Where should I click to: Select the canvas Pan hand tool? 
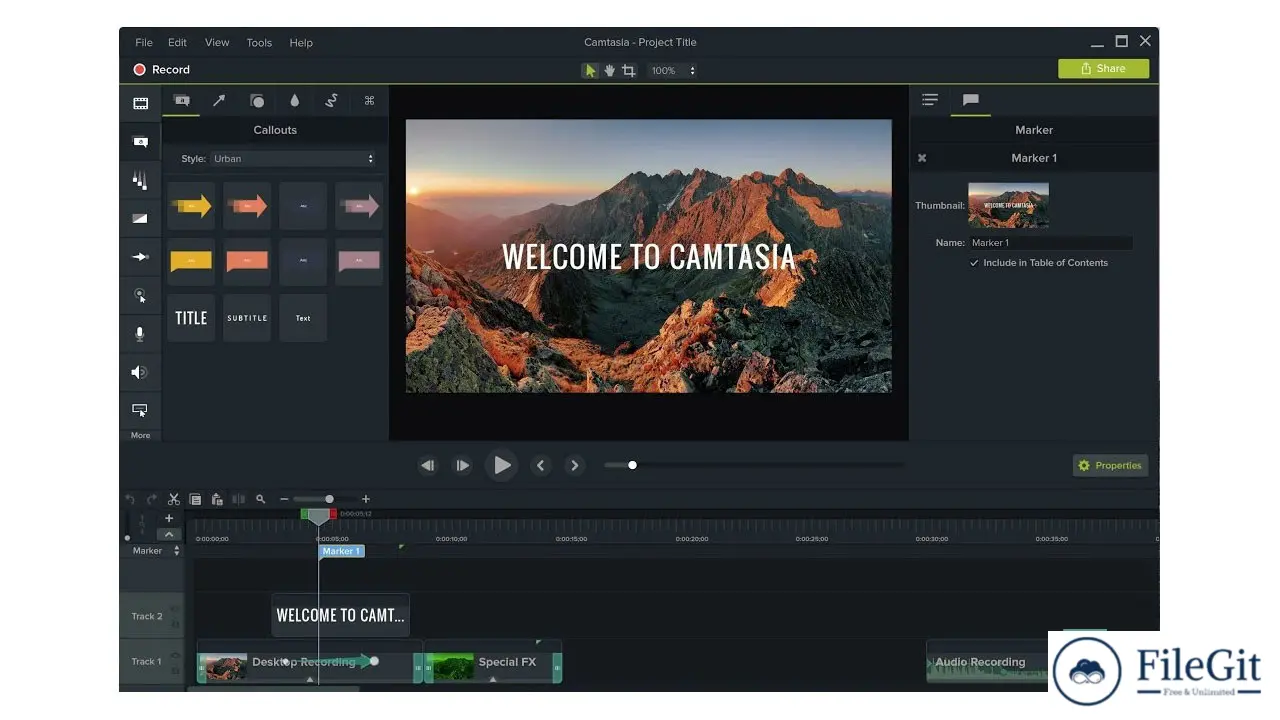(609, 70)
